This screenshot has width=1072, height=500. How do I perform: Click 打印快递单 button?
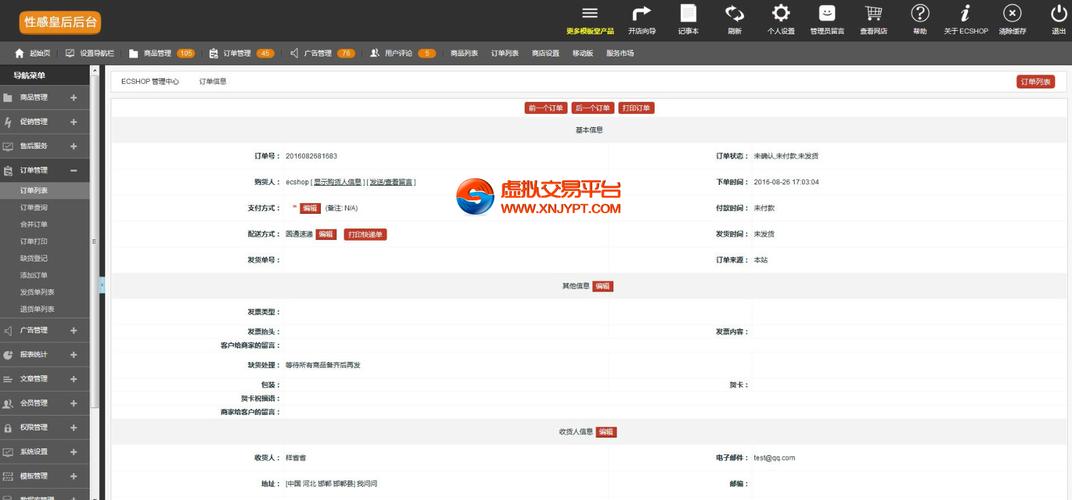click(x=366, y=235)
